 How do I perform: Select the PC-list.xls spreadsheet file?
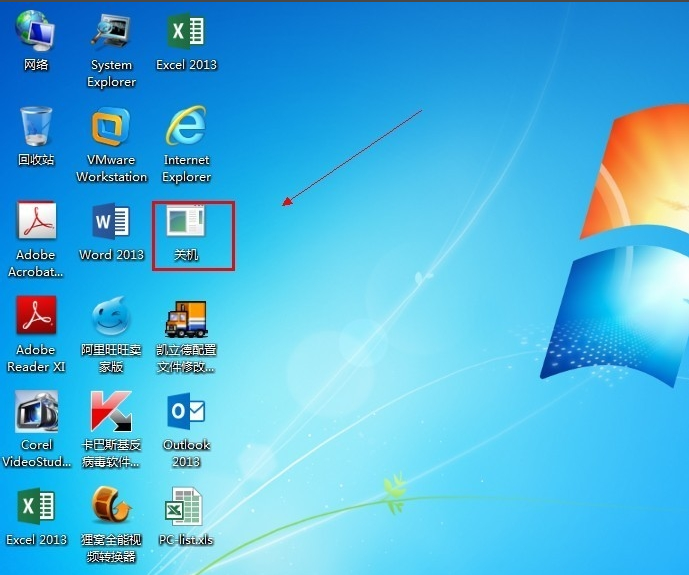pos(186,508)
